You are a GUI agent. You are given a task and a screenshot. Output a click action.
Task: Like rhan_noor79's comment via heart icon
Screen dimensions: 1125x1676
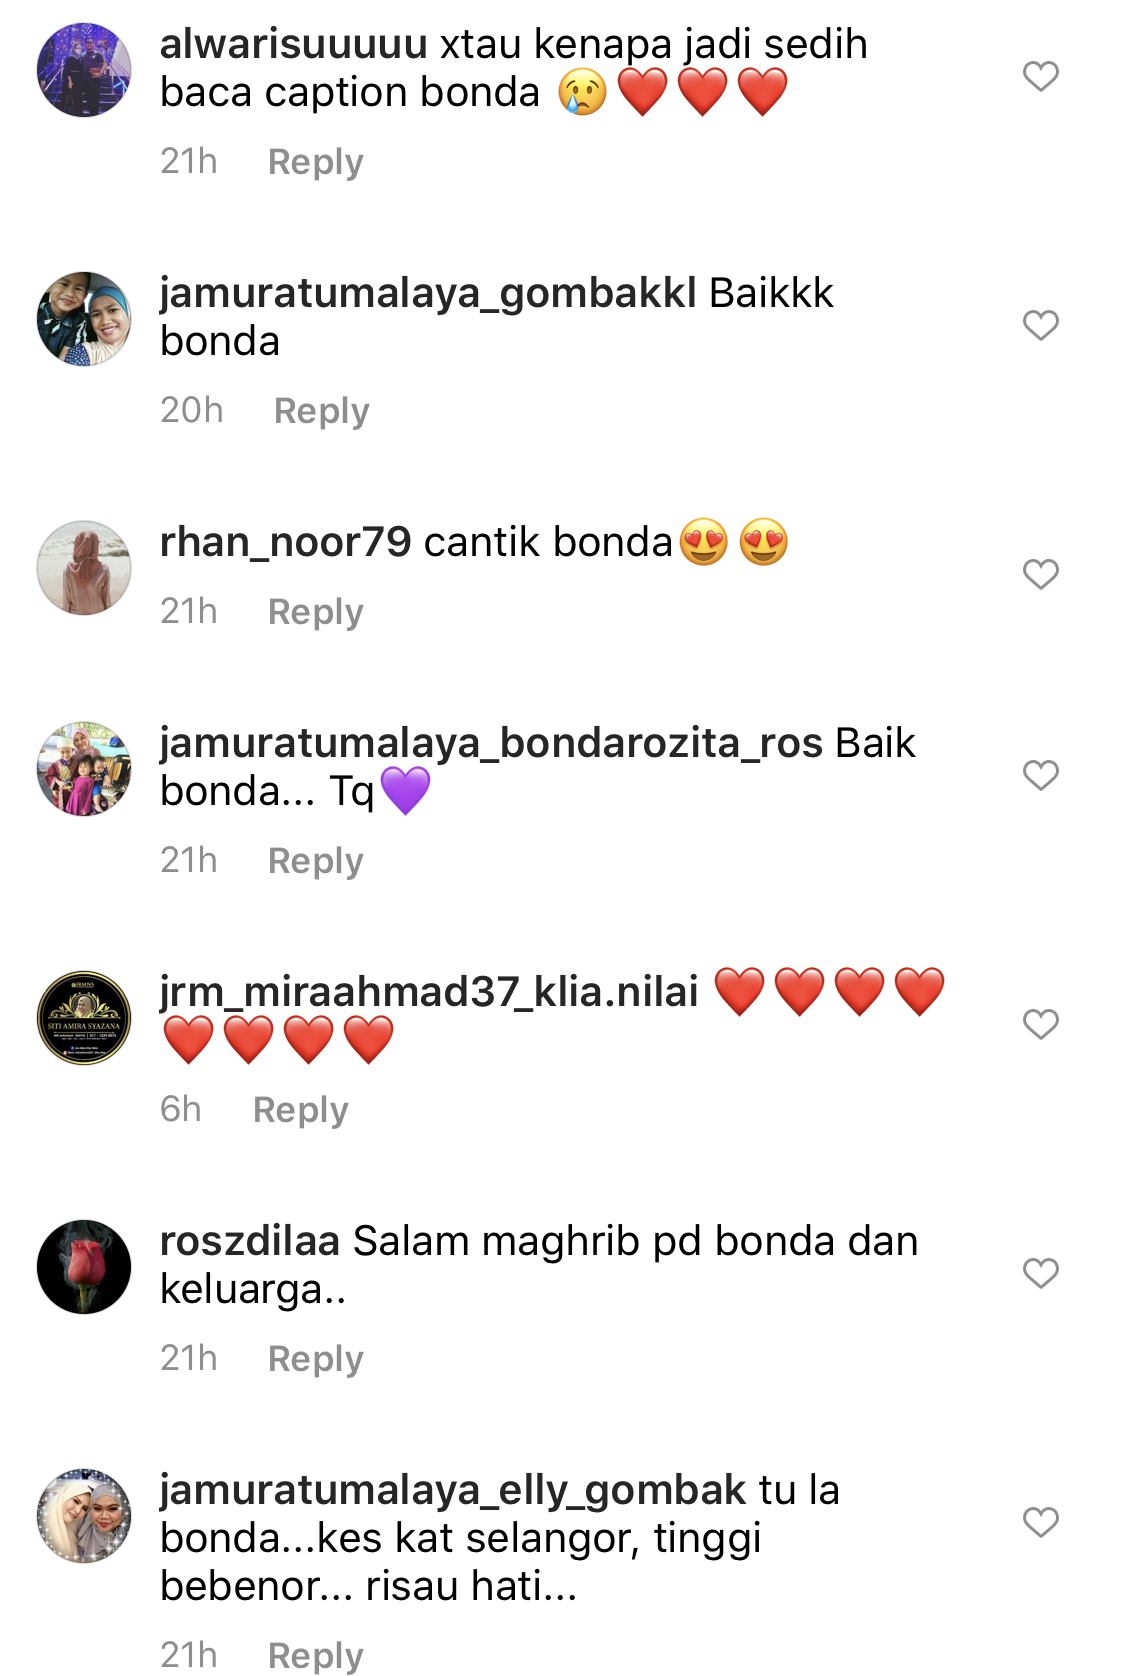tap(1040, 574)
